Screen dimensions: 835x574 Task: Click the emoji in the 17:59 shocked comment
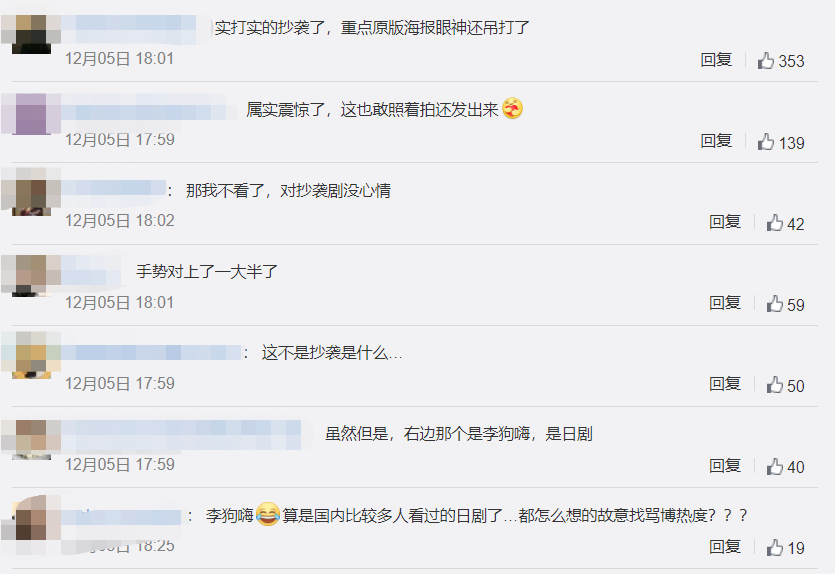pos(512,109)
